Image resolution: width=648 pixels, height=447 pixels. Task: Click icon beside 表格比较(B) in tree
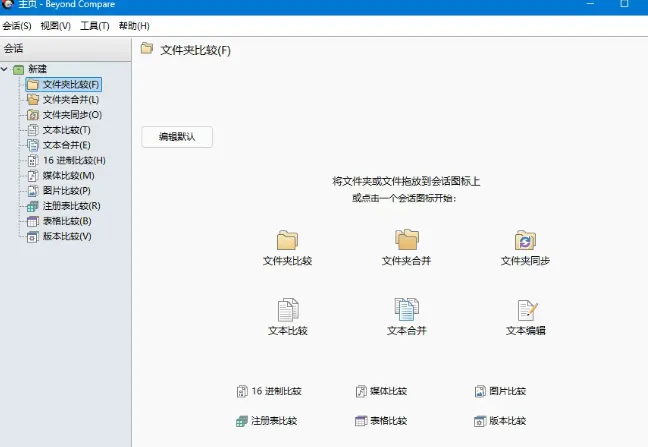[33, 221]
